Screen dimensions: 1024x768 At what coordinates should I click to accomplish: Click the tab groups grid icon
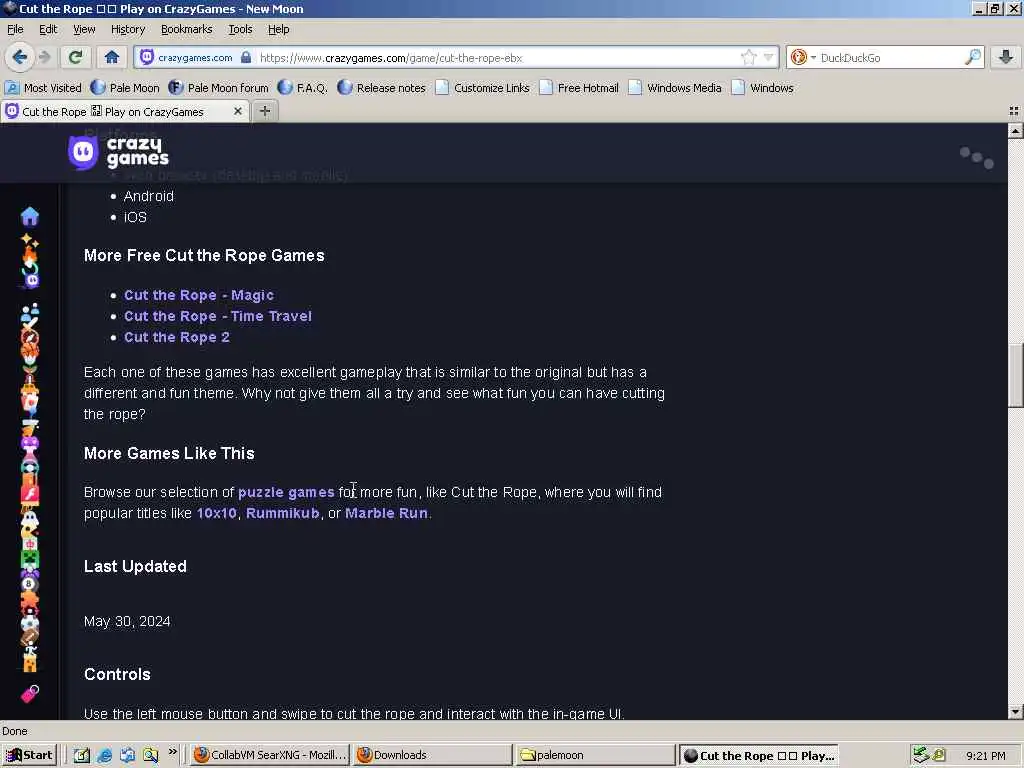pos(1014,112)
